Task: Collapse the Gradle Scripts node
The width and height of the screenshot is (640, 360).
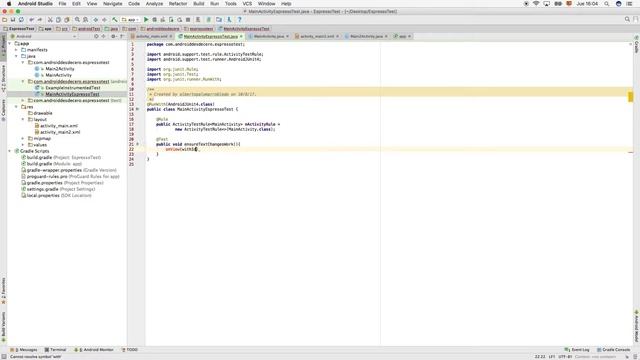Action: click(10, 151)
